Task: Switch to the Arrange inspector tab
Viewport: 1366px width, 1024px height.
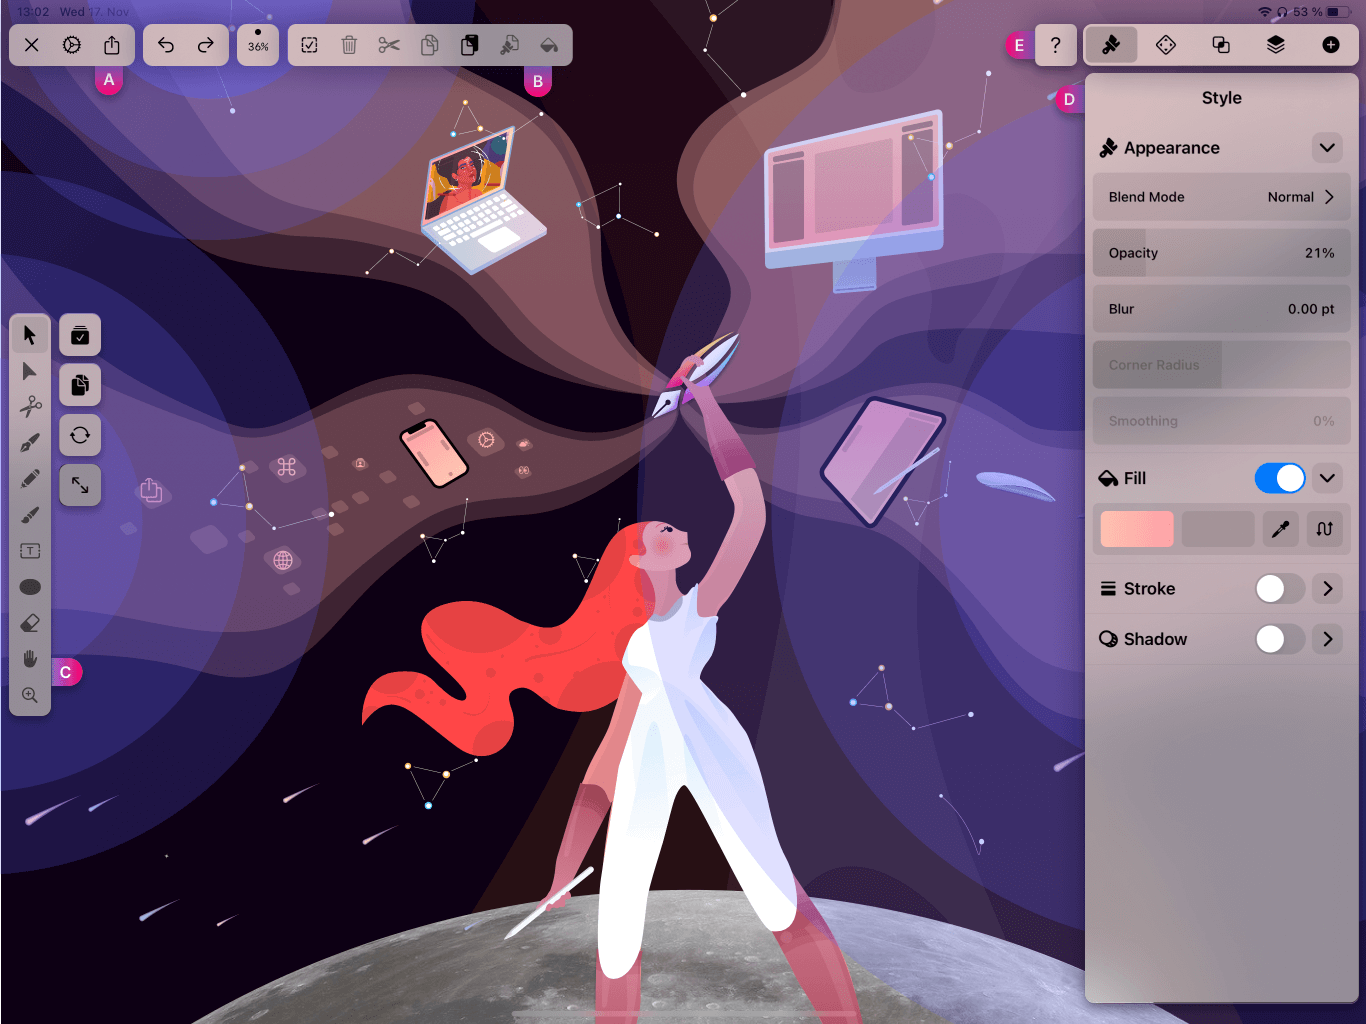Action: click(x=1166, y=45)
